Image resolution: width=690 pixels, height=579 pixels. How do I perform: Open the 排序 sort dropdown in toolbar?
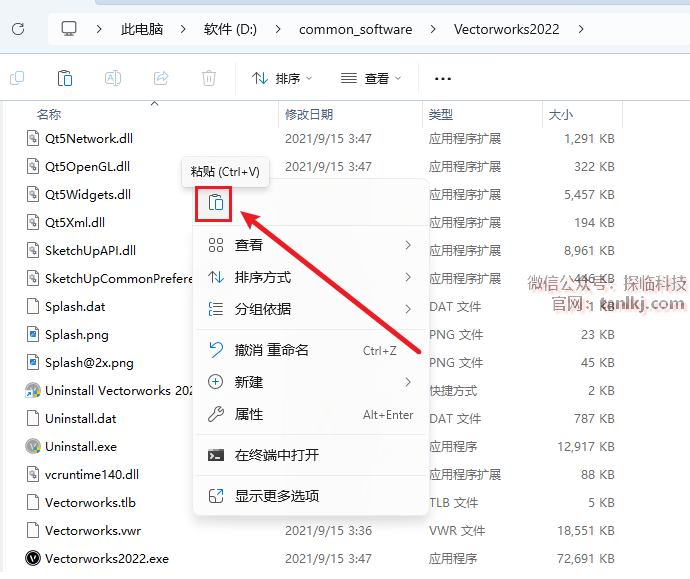click(x=282, y=79)
